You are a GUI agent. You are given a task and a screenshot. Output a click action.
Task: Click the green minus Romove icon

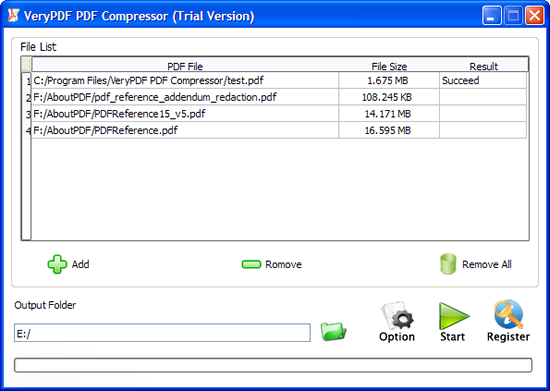click(x=251, y=264)
